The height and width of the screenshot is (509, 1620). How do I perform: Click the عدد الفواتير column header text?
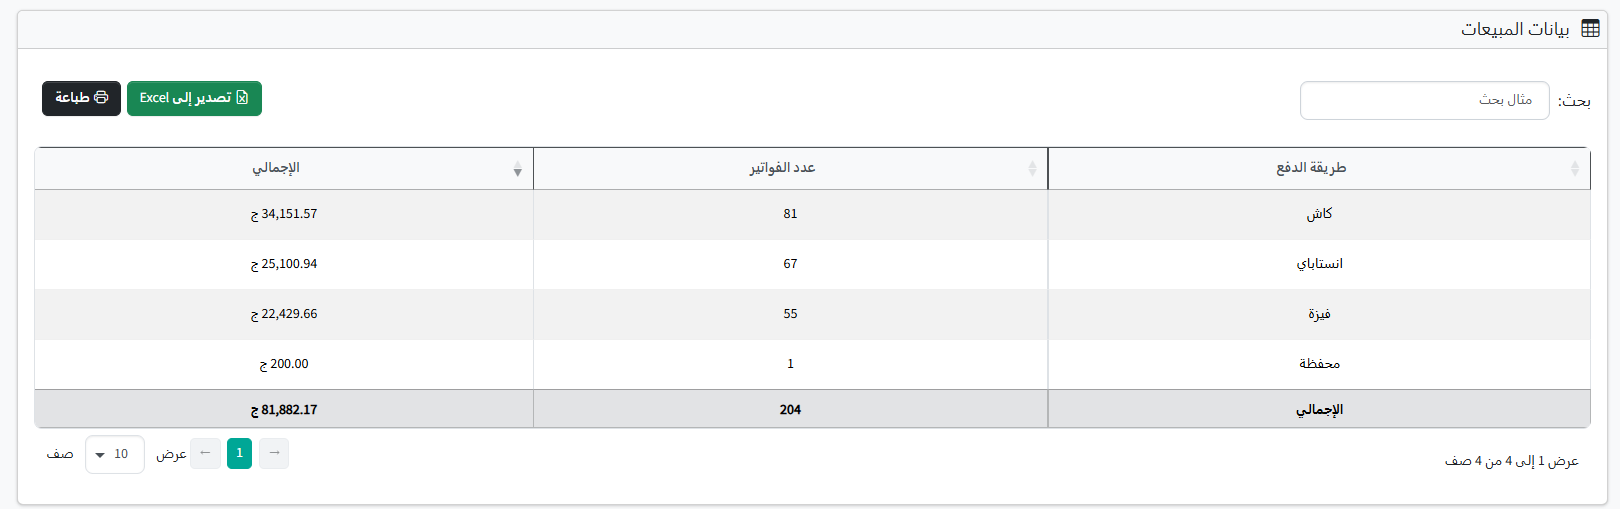coord(783,168)
